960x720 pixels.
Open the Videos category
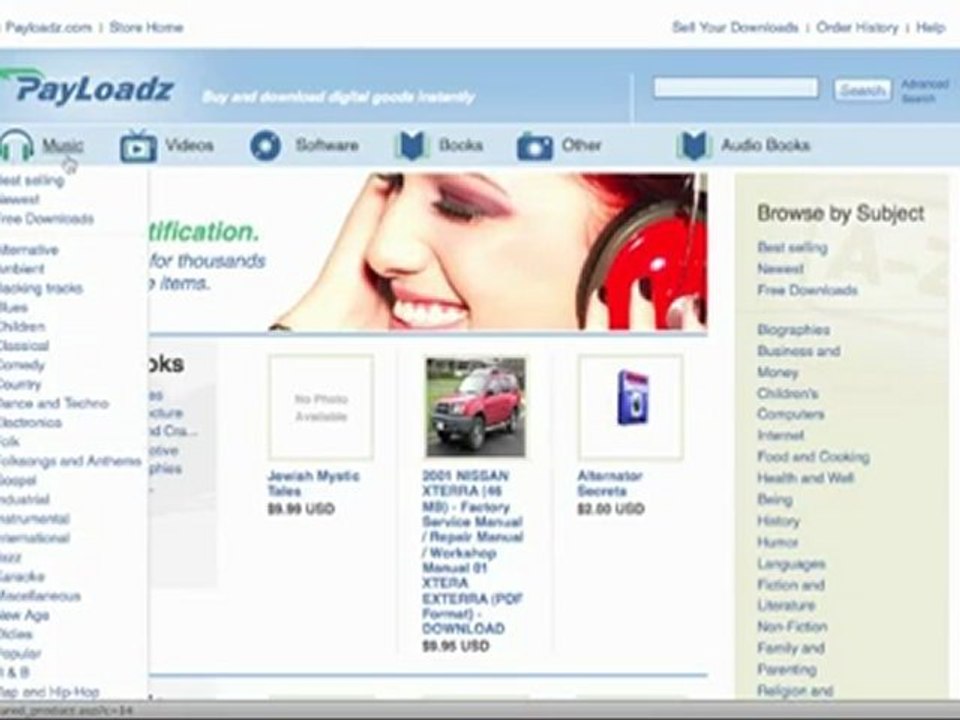(190, 145)
